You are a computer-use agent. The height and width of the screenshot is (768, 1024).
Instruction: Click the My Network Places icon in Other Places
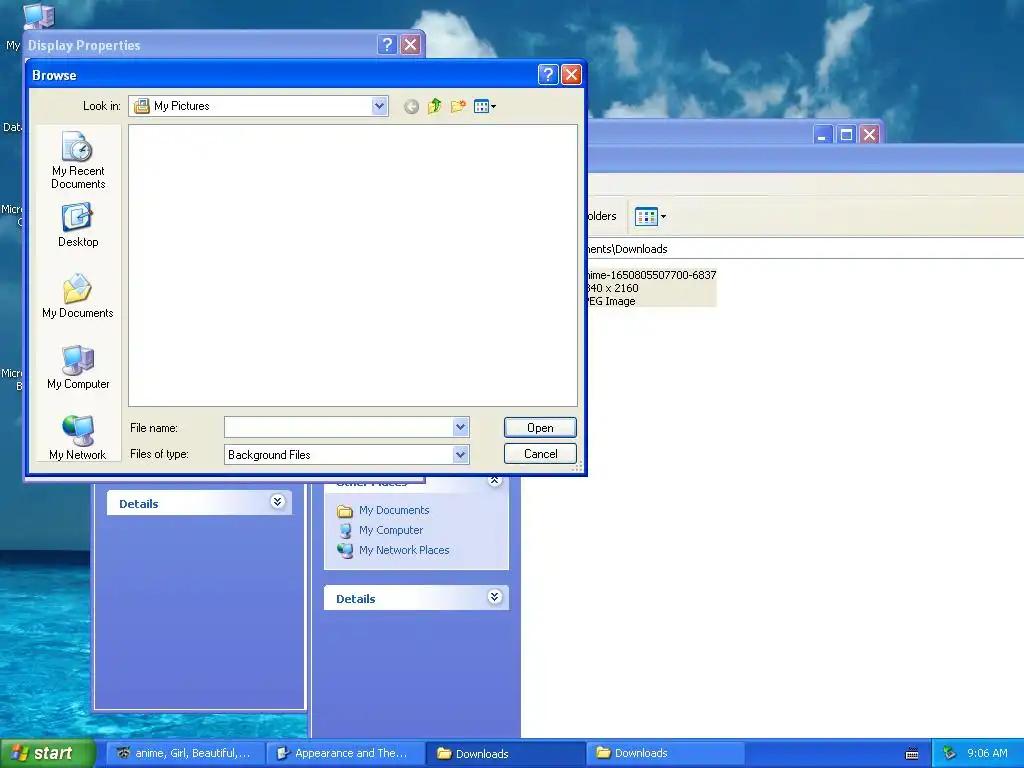[x=345, y=551]
